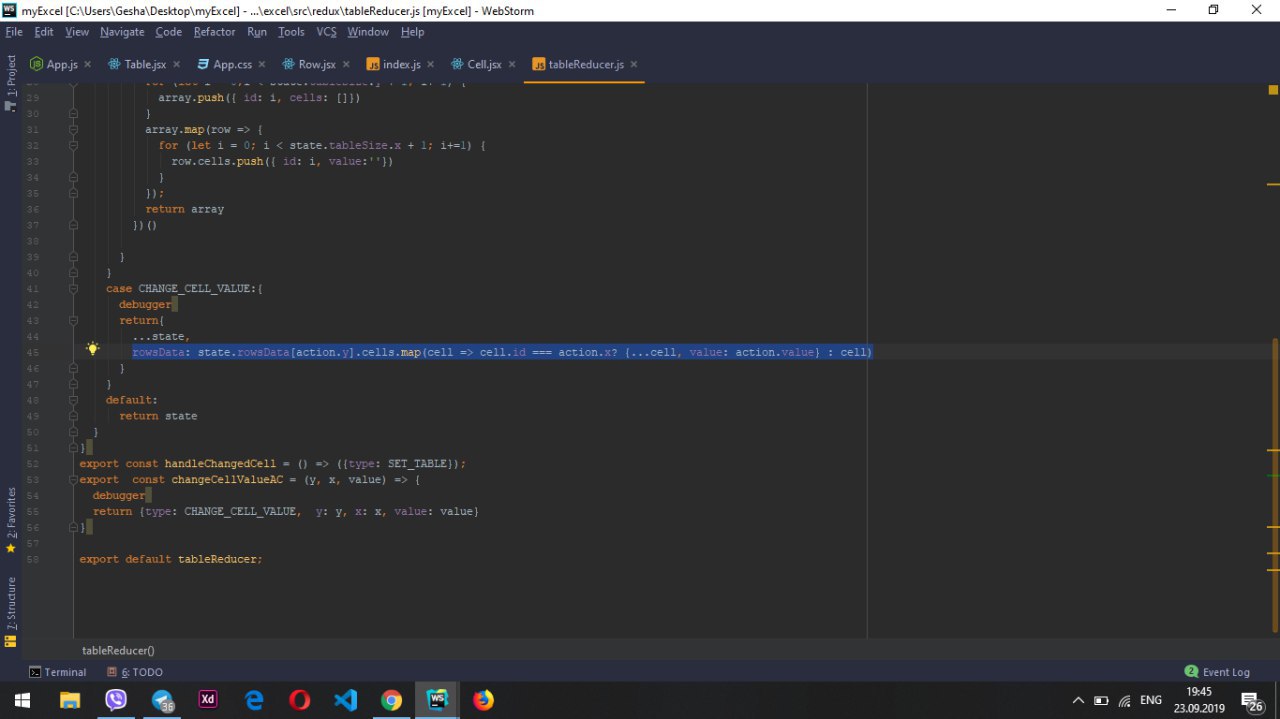Open the Edit menu
The width and height of the screenshot is (1280, 719).
(x=44, y=32)
